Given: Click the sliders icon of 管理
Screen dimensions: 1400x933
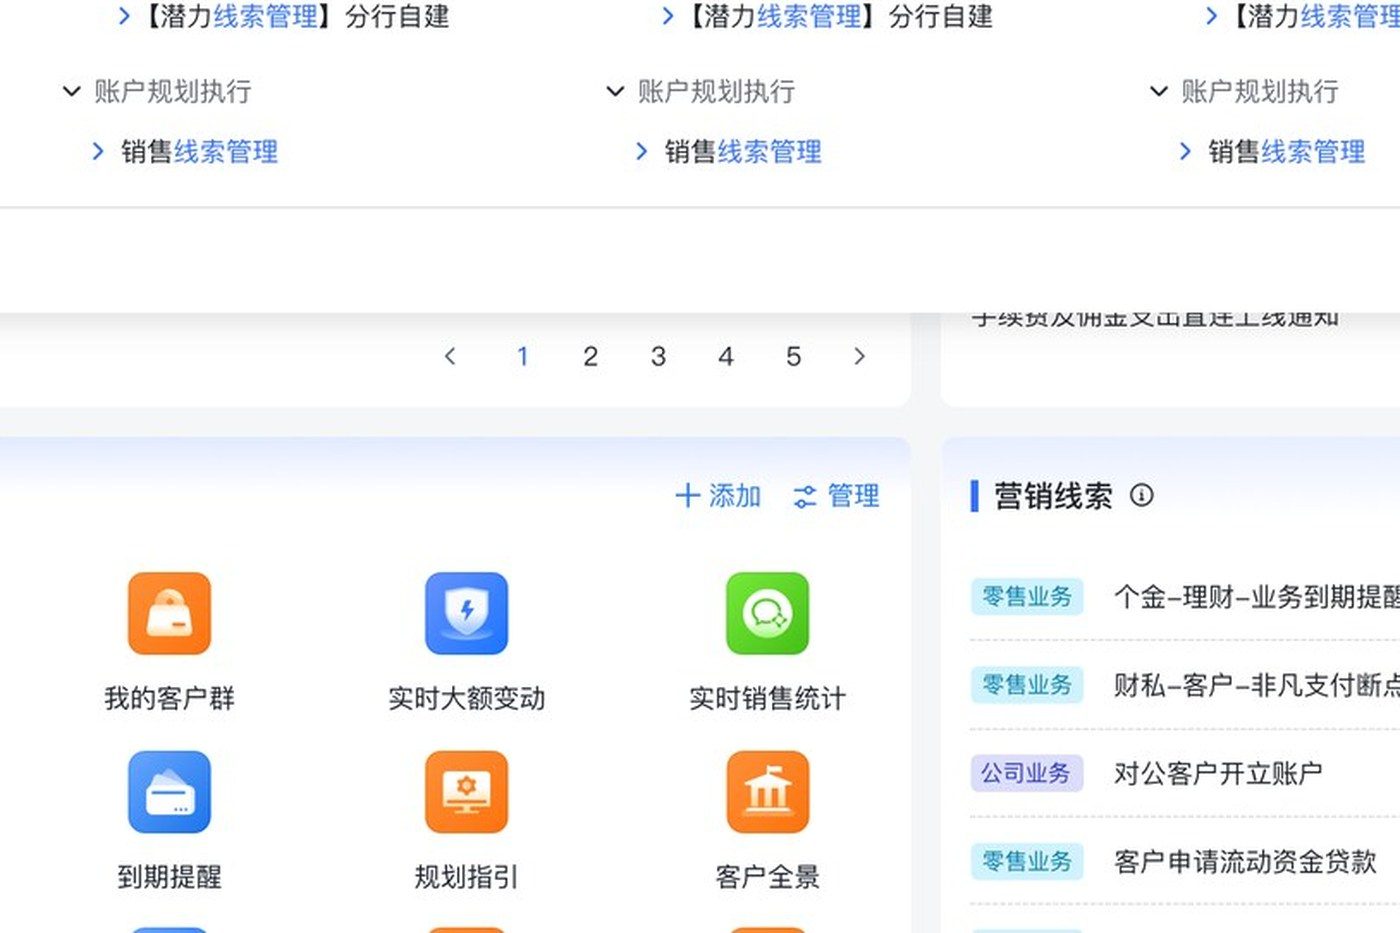Looking at the screenshot, I should click(x=804, y=496).
